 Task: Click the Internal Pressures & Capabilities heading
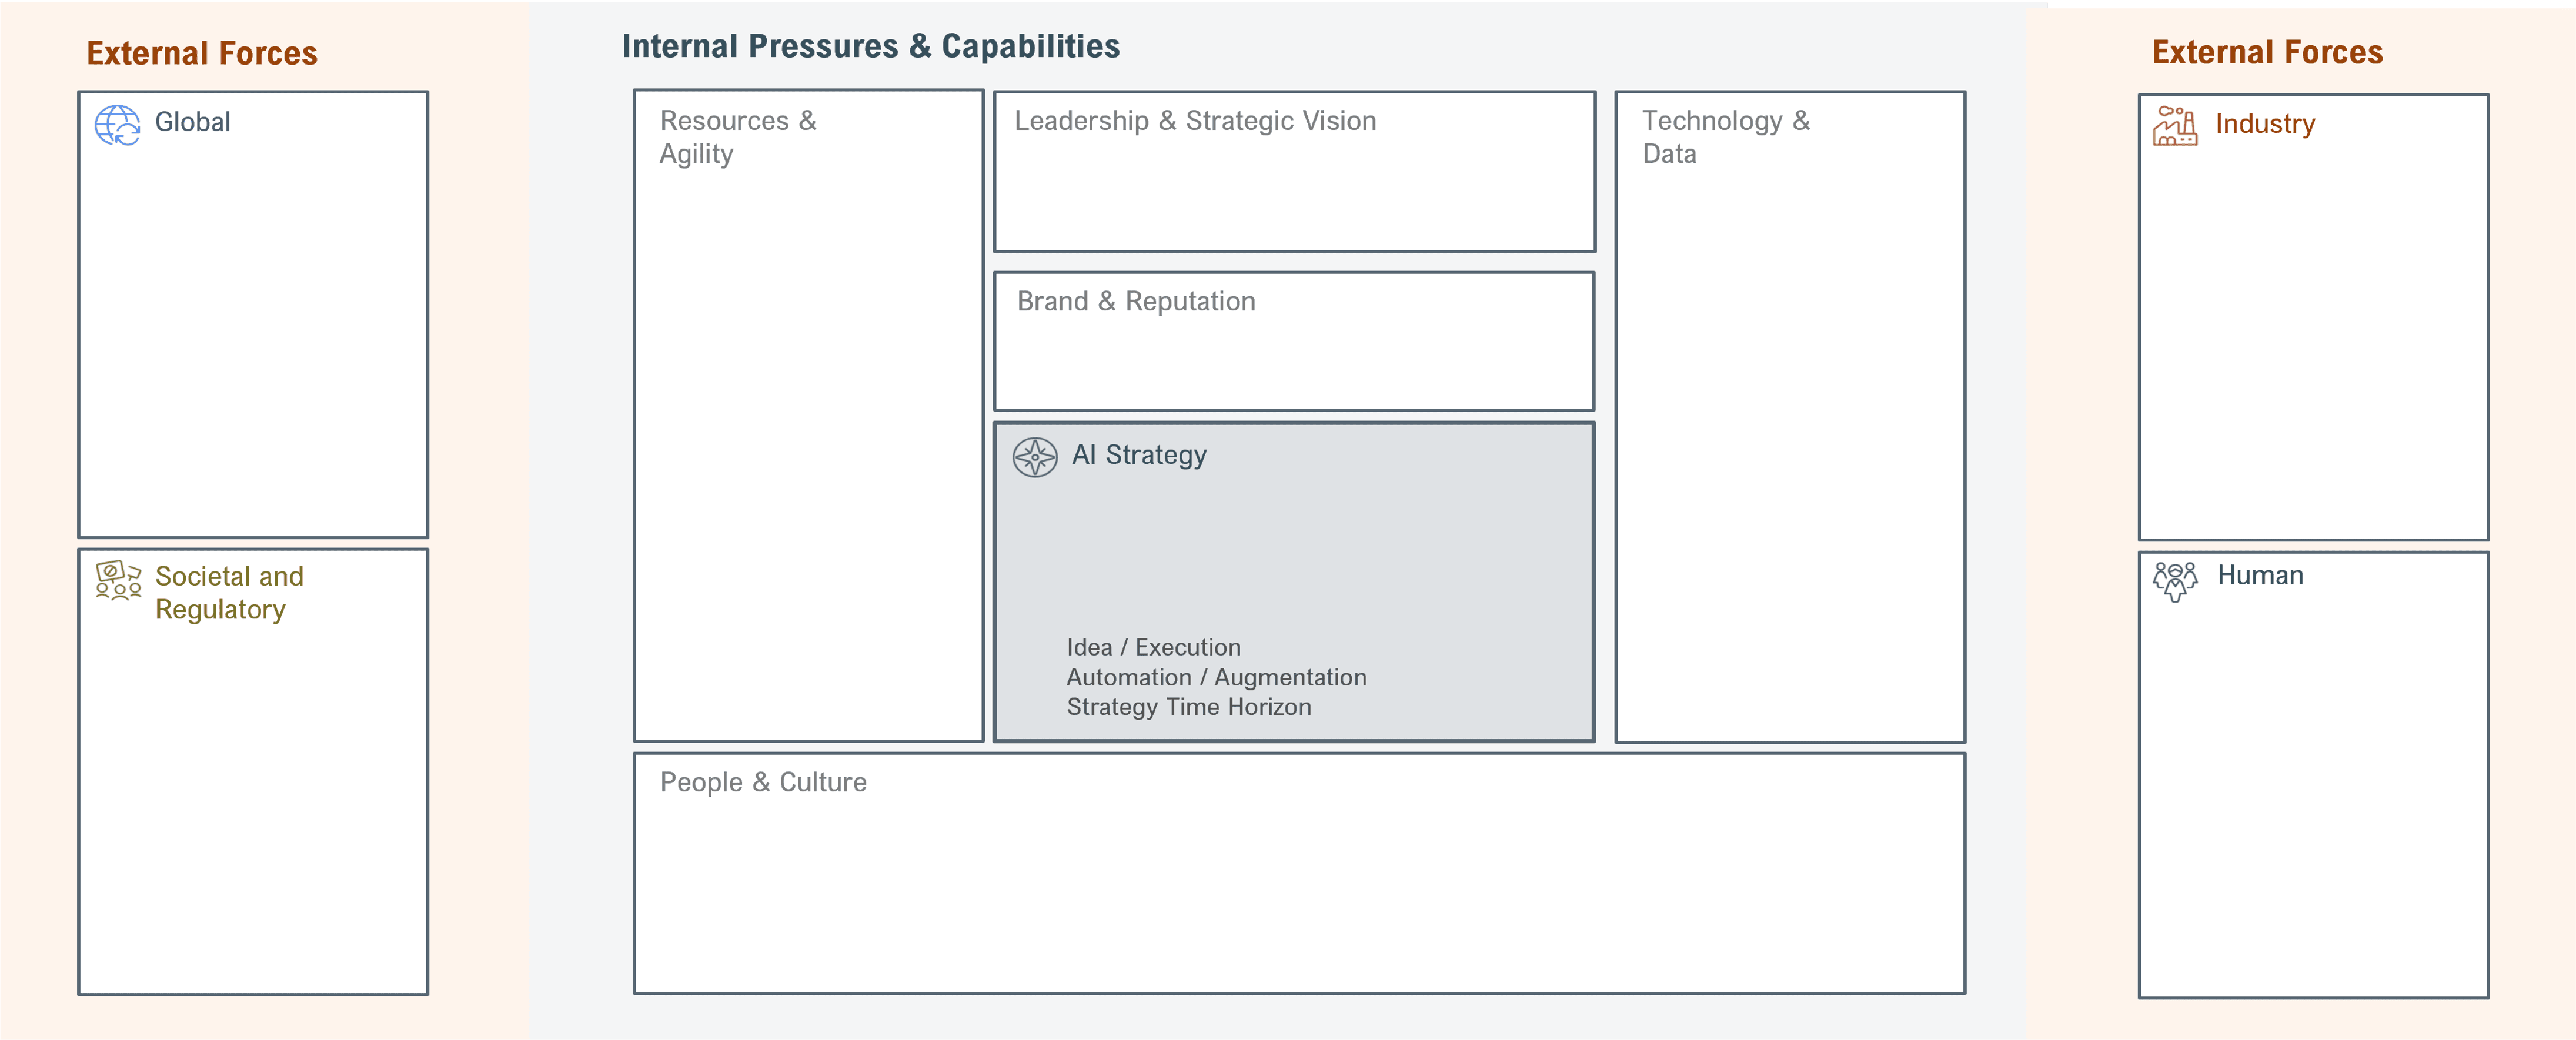(870, 46)
